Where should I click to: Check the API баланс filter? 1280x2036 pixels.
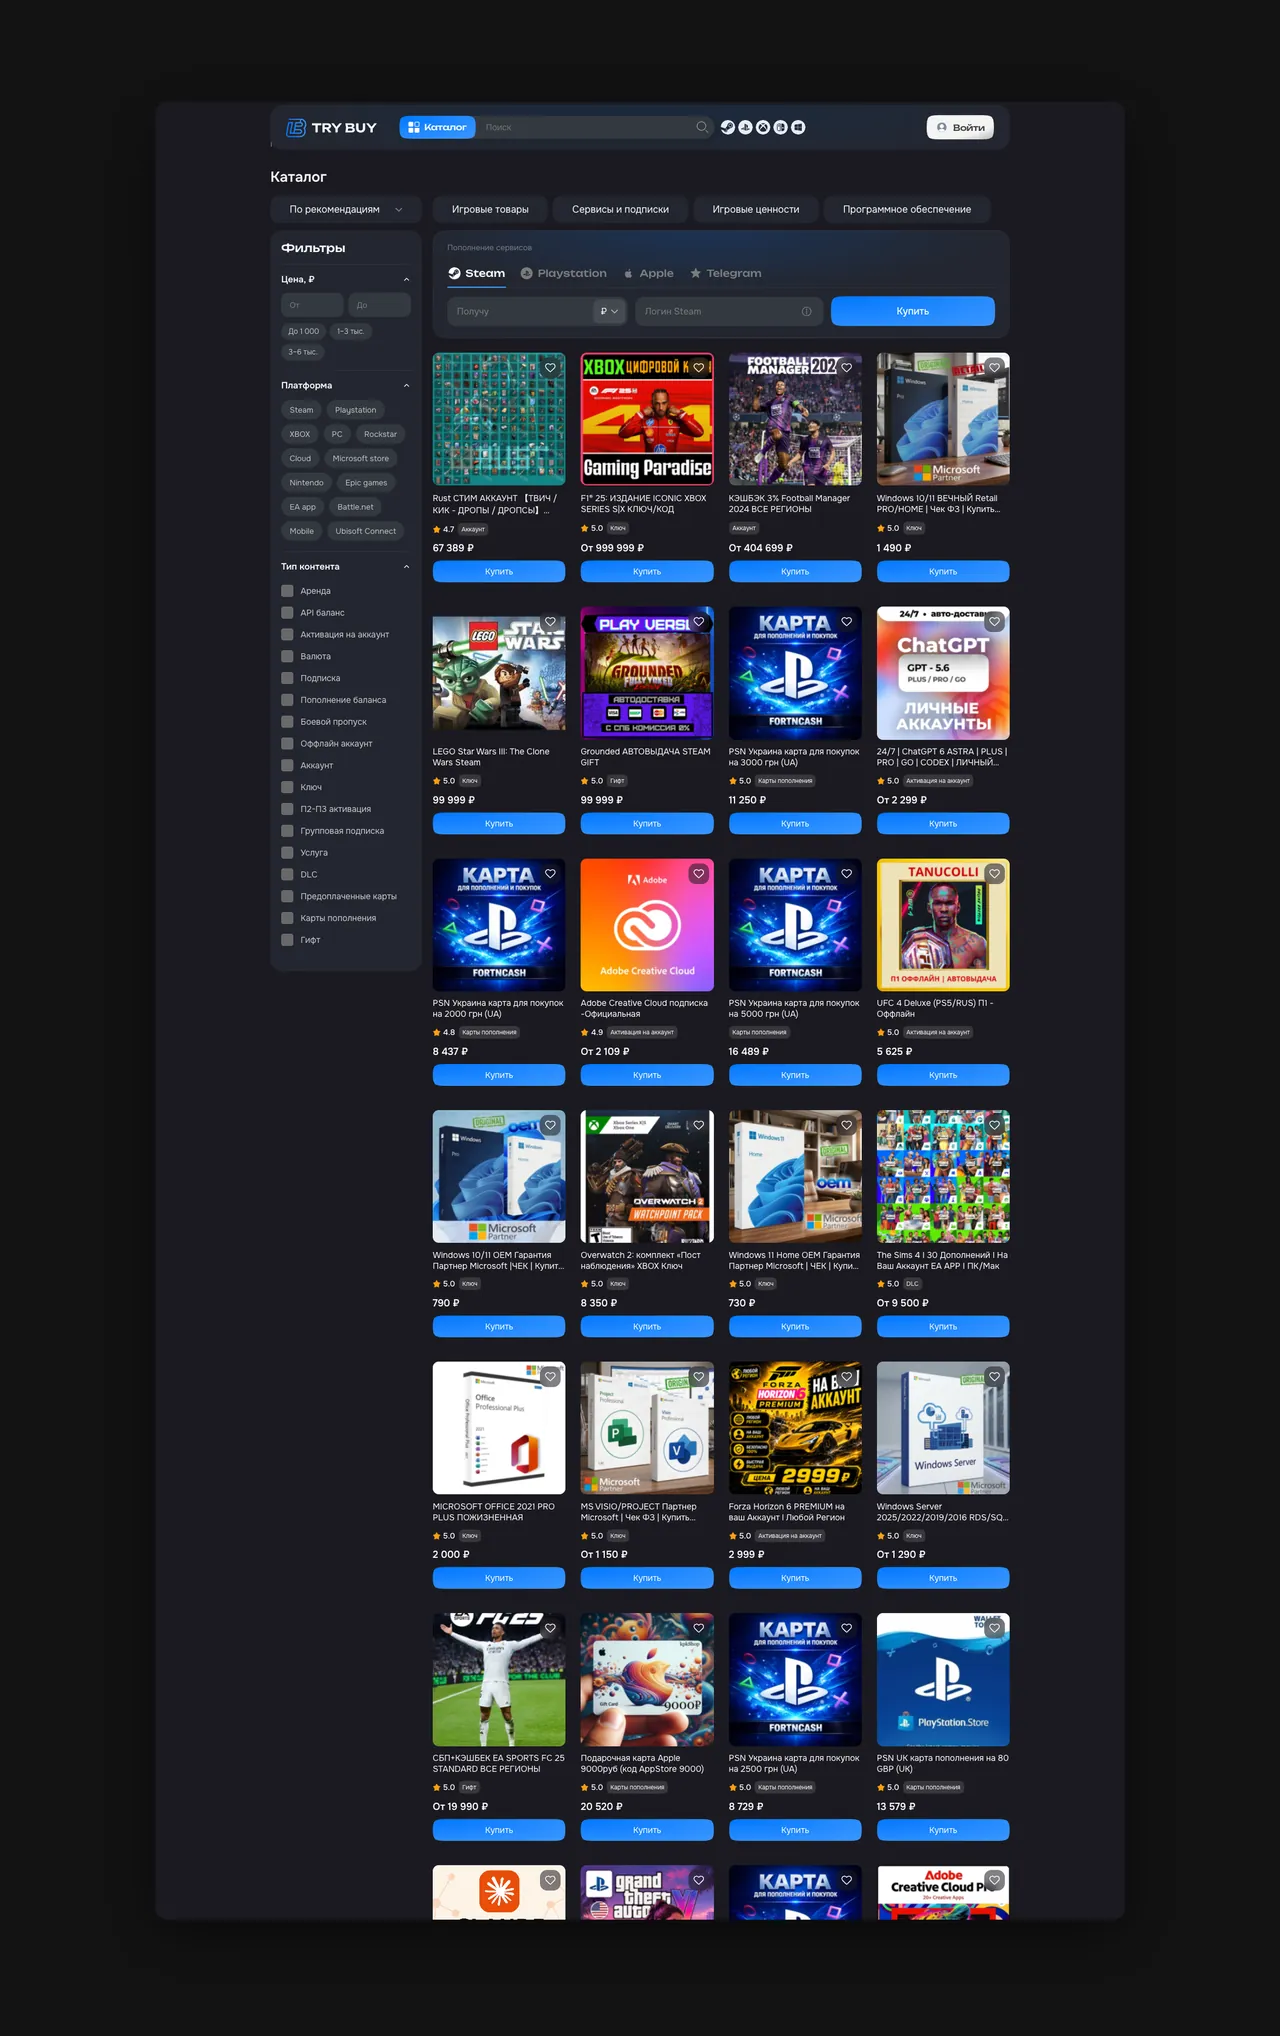click(287, 613)
